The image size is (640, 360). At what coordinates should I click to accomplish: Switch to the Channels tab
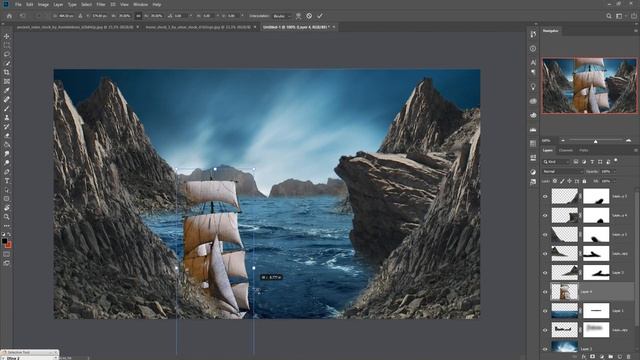click(x=566, y=150)
